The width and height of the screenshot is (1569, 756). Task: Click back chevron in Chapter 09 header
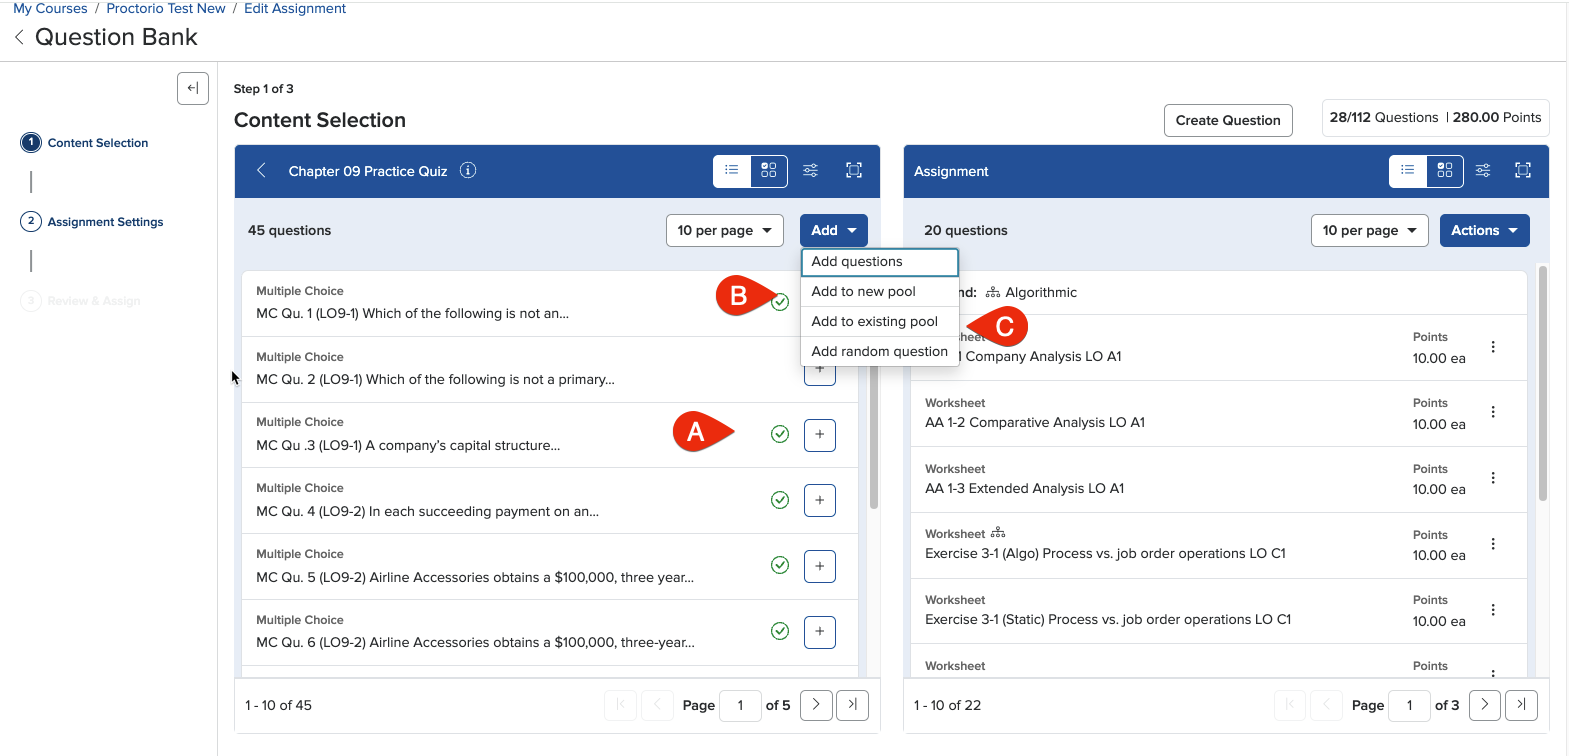coord(261,171)
